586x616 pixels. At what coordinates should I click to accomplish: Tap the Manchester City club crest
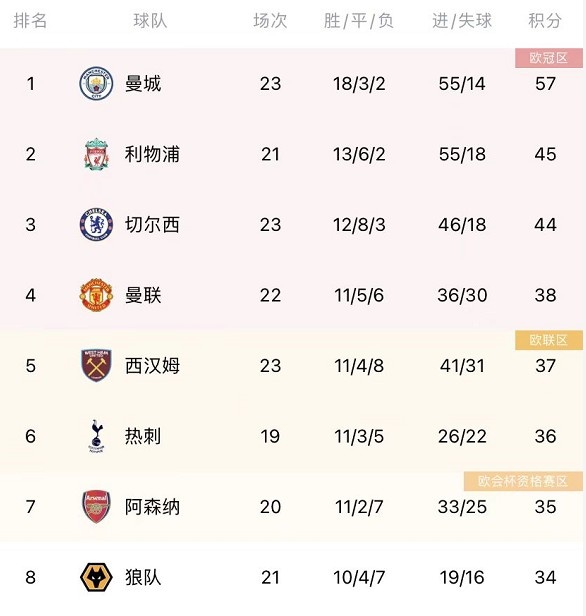tap(96, 83)
